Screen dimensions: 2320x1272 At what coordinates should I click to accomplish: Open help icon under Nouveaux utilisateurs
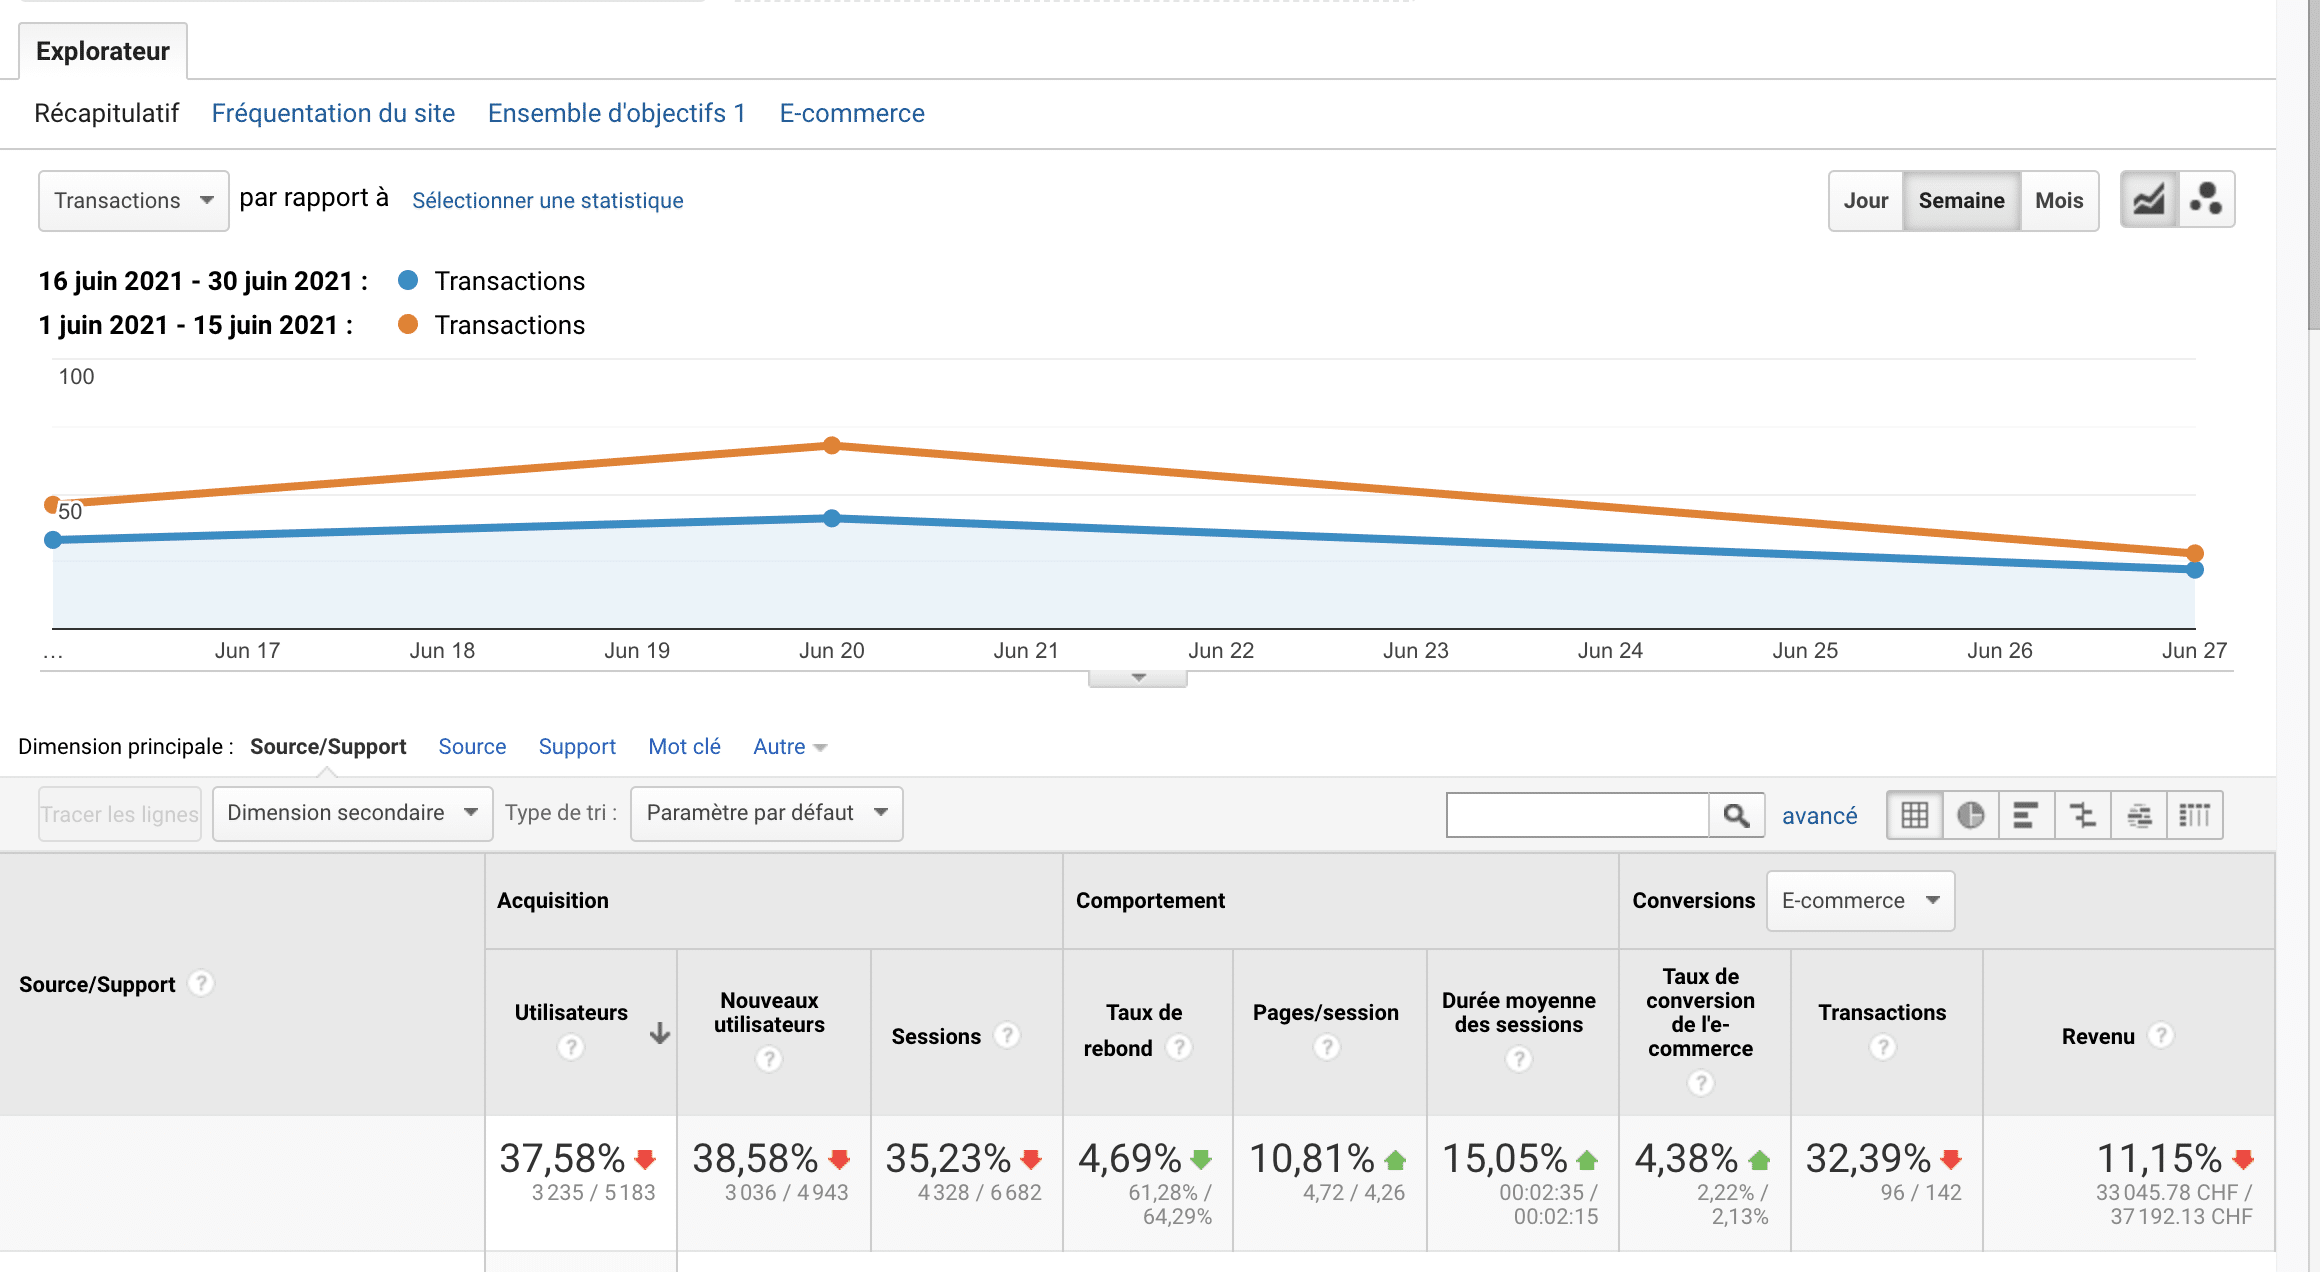point(768,1059)
